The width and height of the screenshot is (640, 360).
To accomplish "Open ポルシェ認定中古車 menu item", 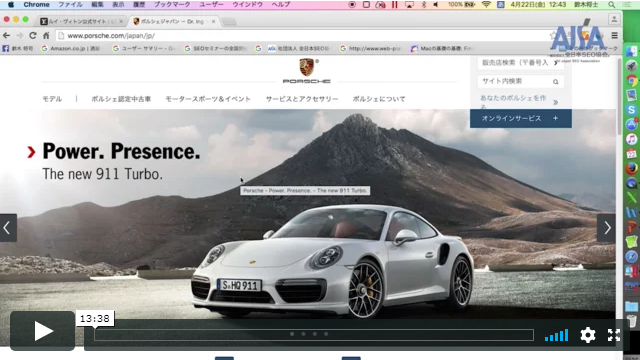I will [x=121, y=99].
